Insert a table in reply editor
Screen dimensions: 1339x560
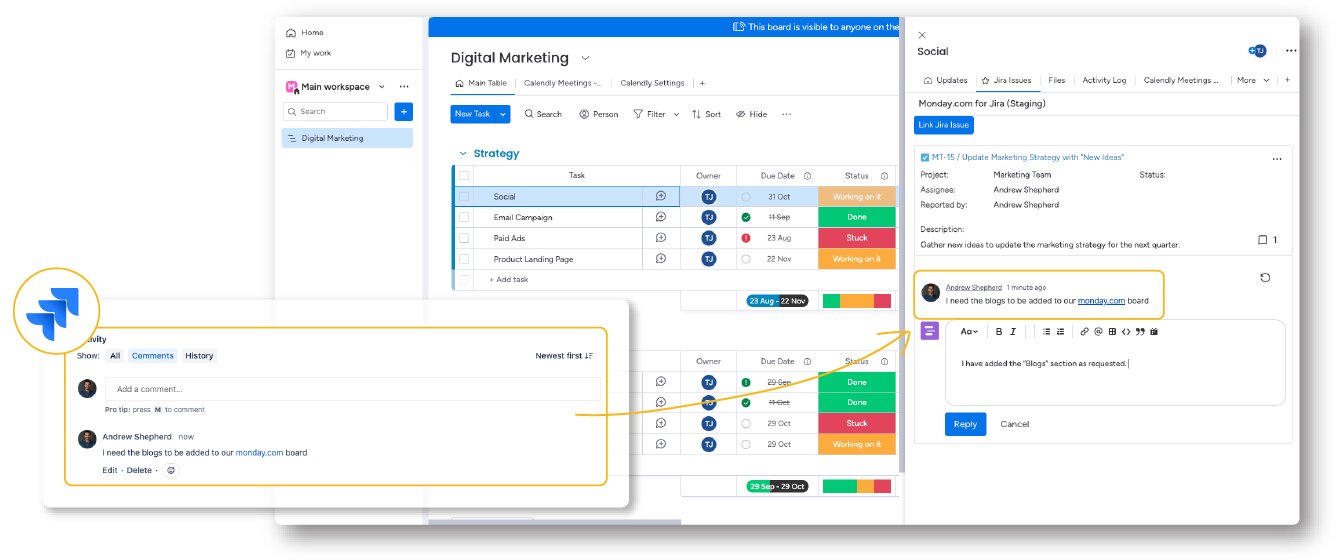(1112, 331)
